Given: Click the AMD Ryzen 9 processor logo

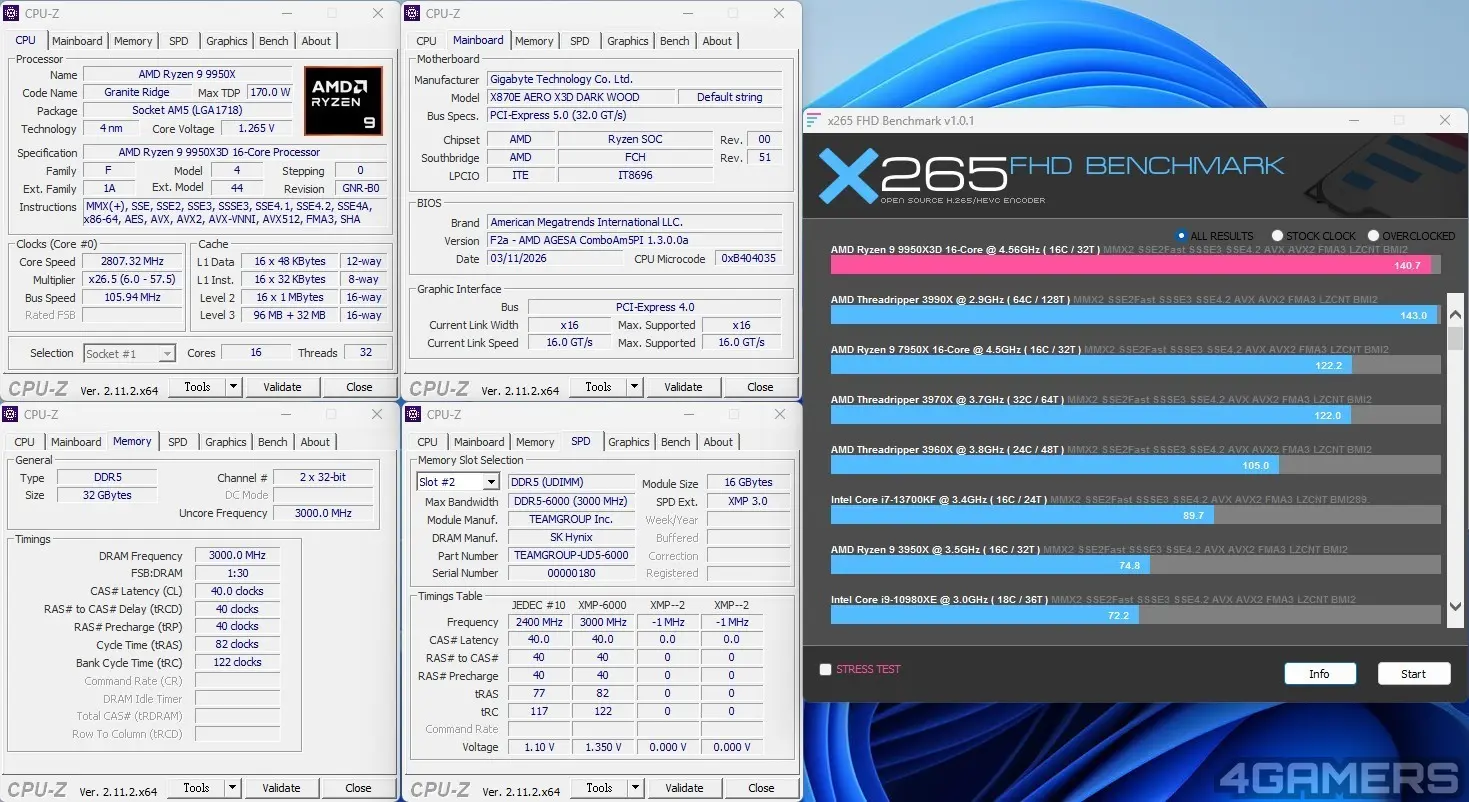Looking at the screenshot, I should (344, 101).
